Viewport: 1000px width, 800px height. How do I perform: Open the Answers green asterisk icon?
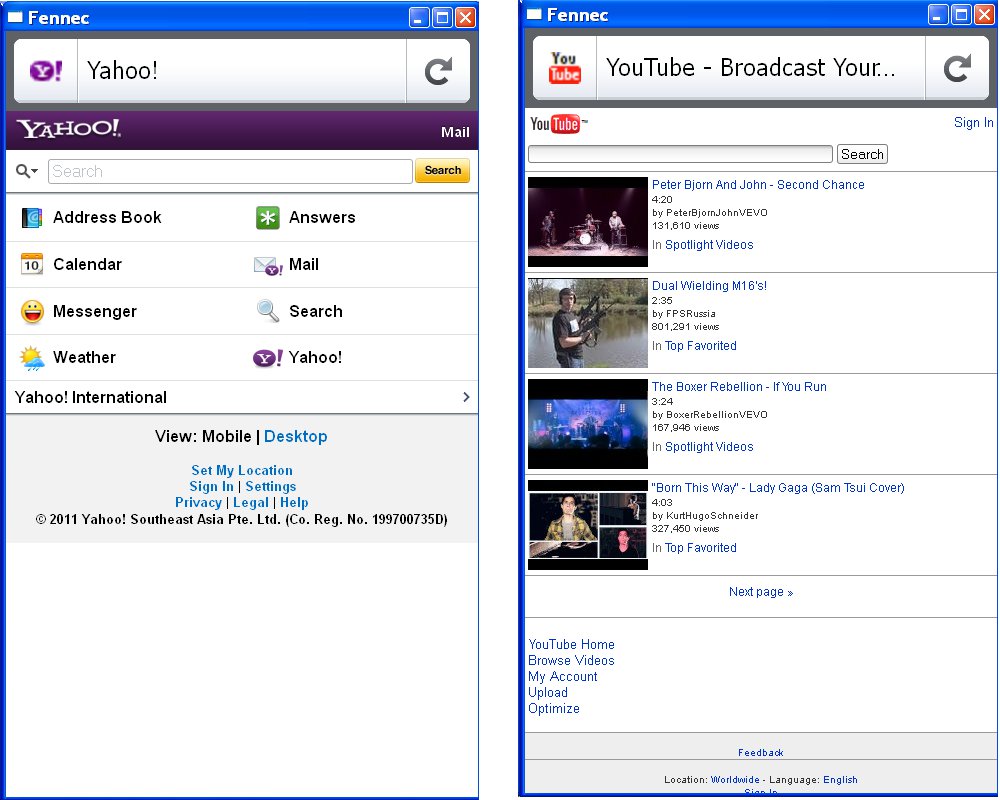pyautogui.click(x=268, y=218)
